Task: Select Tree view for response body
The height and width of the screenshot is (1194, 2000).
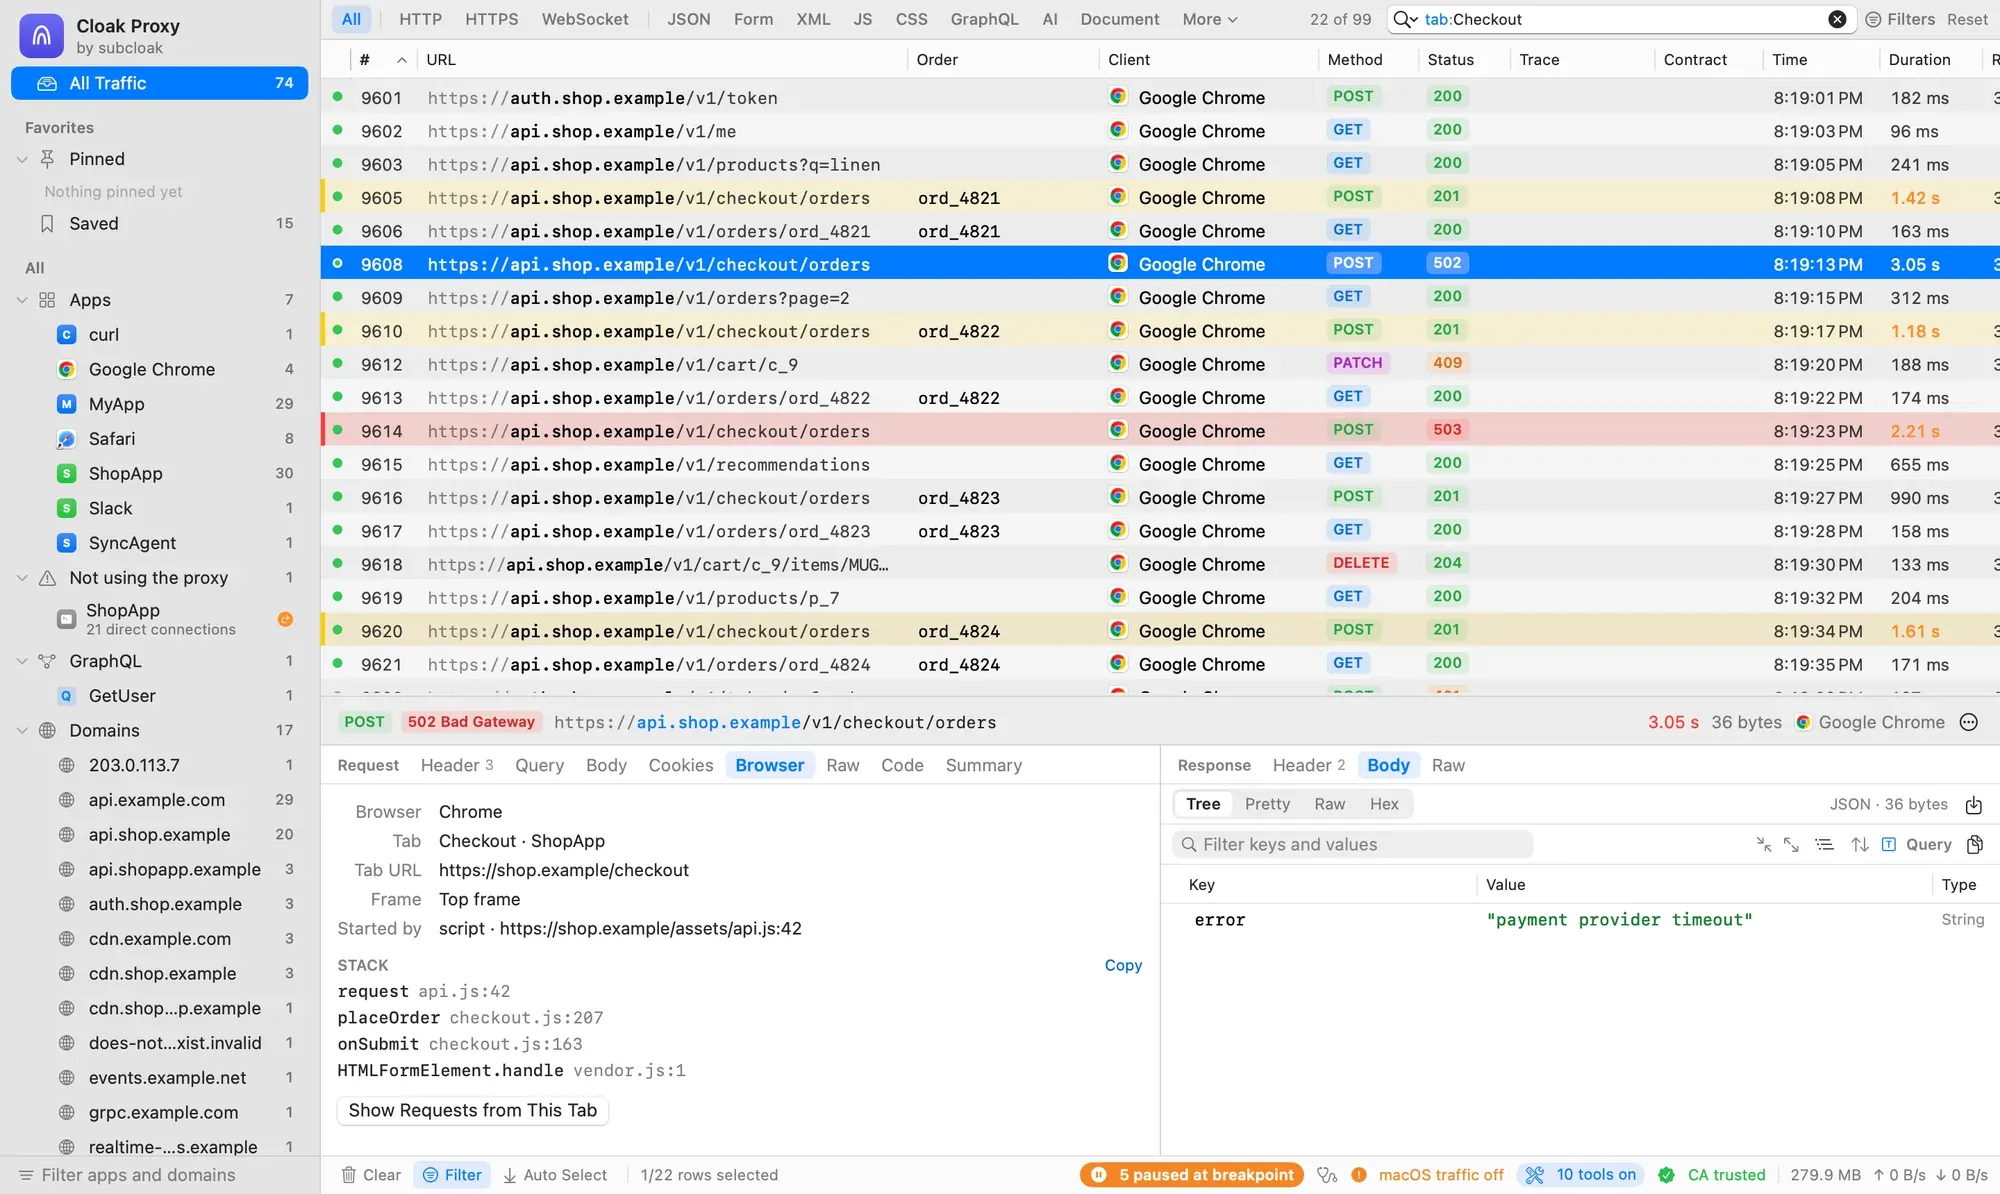Action: (x=1203, y=804)
